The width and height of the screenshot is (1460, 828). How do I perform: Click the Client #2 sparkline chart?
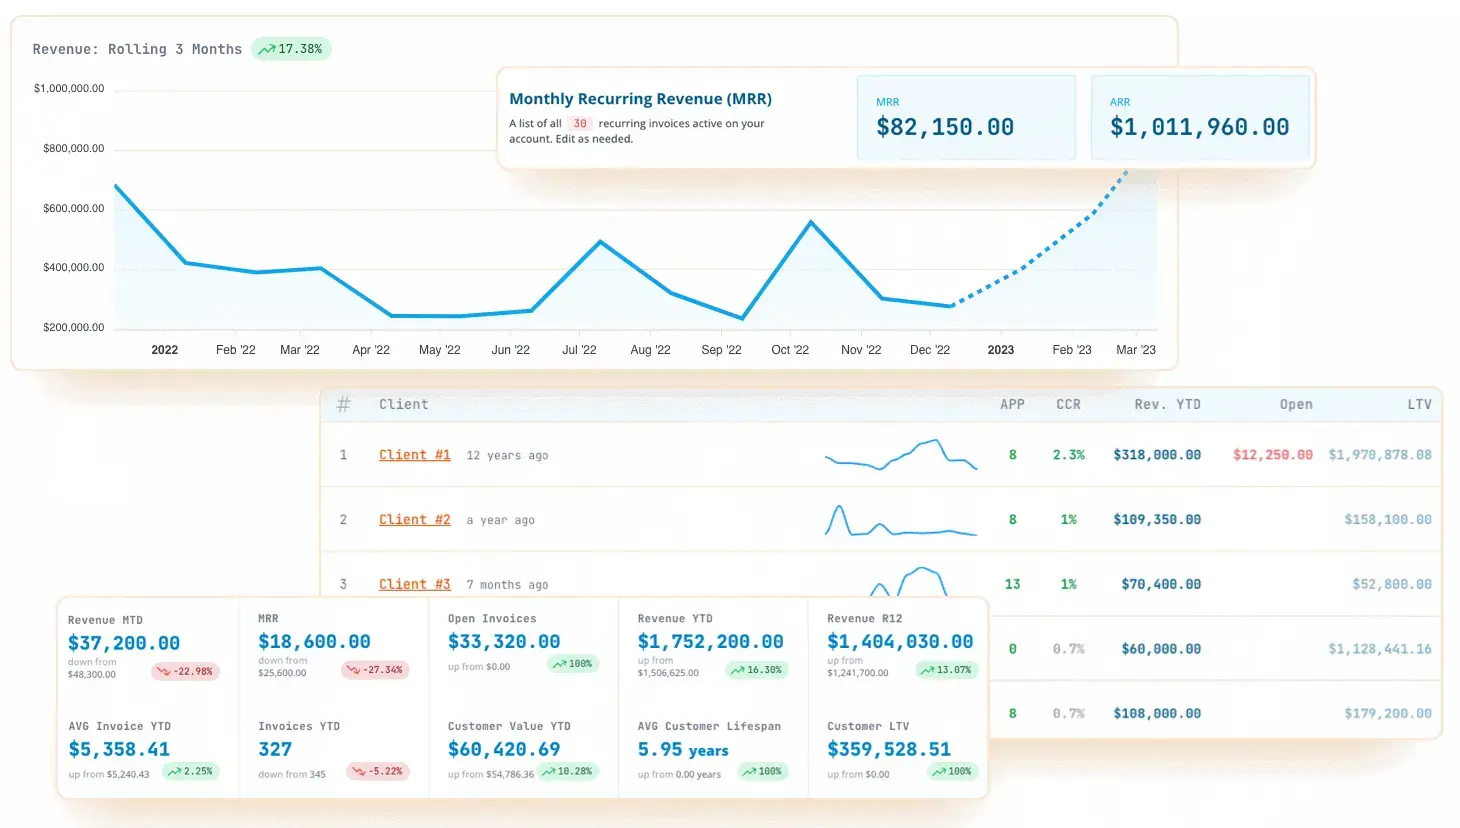tap(901, 520)
